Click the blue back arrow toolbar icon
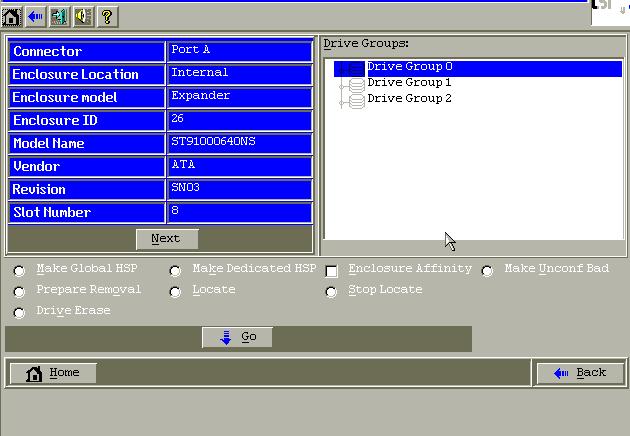The image size is (630, 436). coord(36,16)
